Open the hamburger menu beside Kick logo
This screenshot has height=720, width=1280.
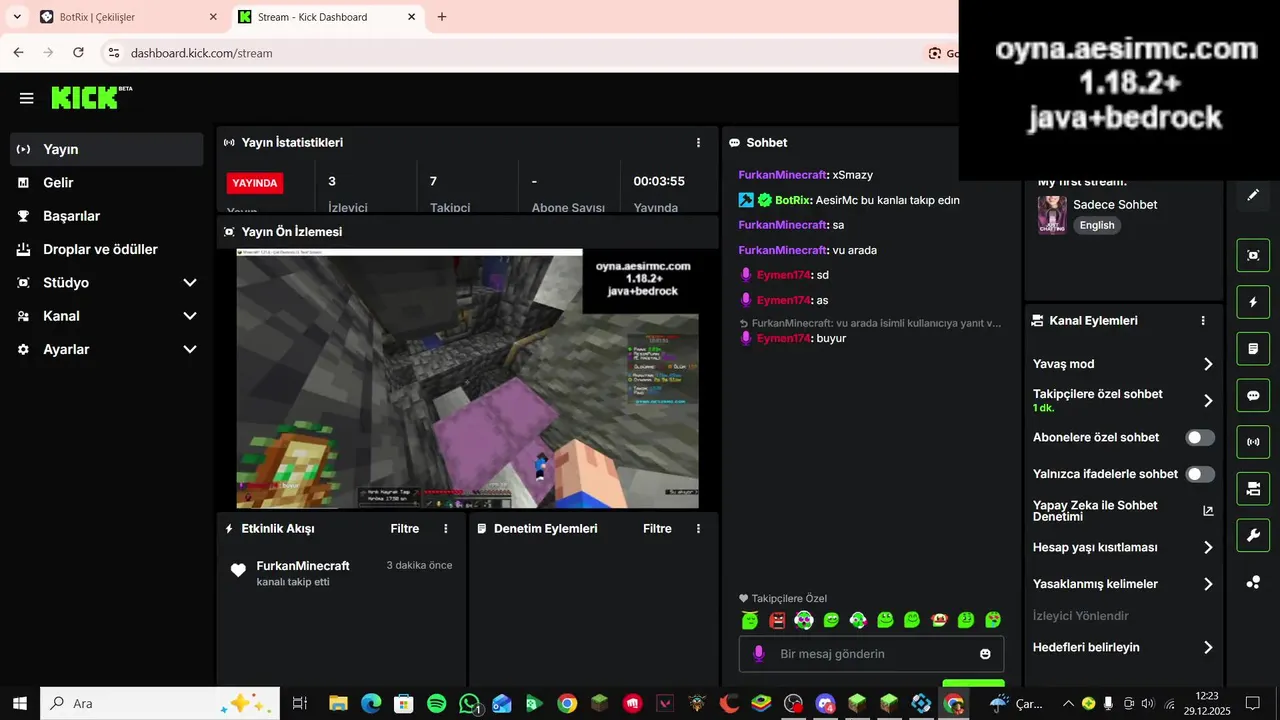point(27,98)
